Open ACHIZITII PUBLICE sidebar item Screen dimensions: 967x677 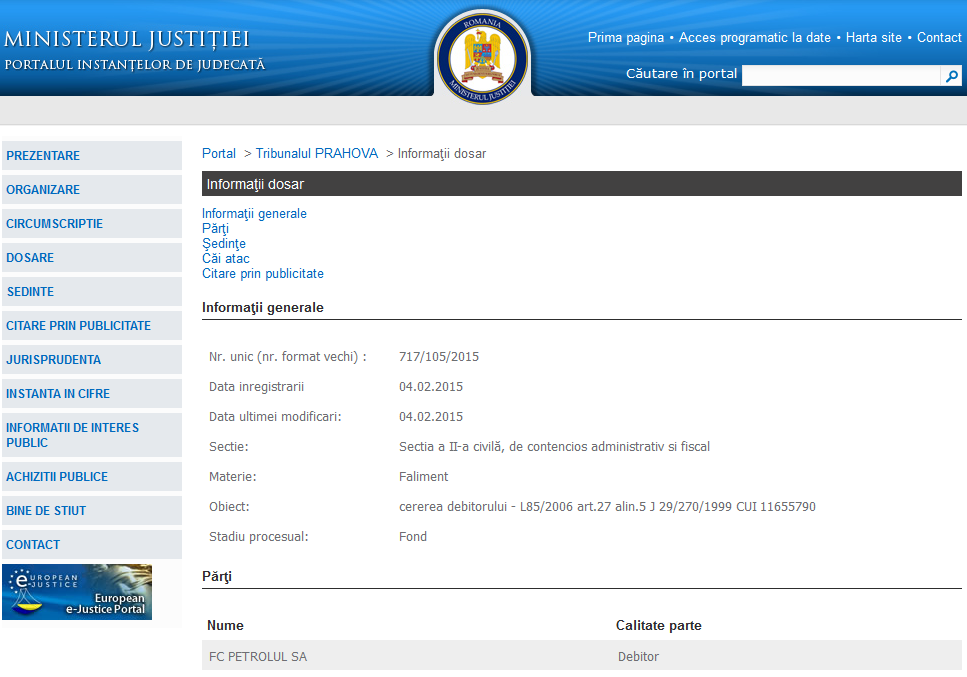click(92, 476)
